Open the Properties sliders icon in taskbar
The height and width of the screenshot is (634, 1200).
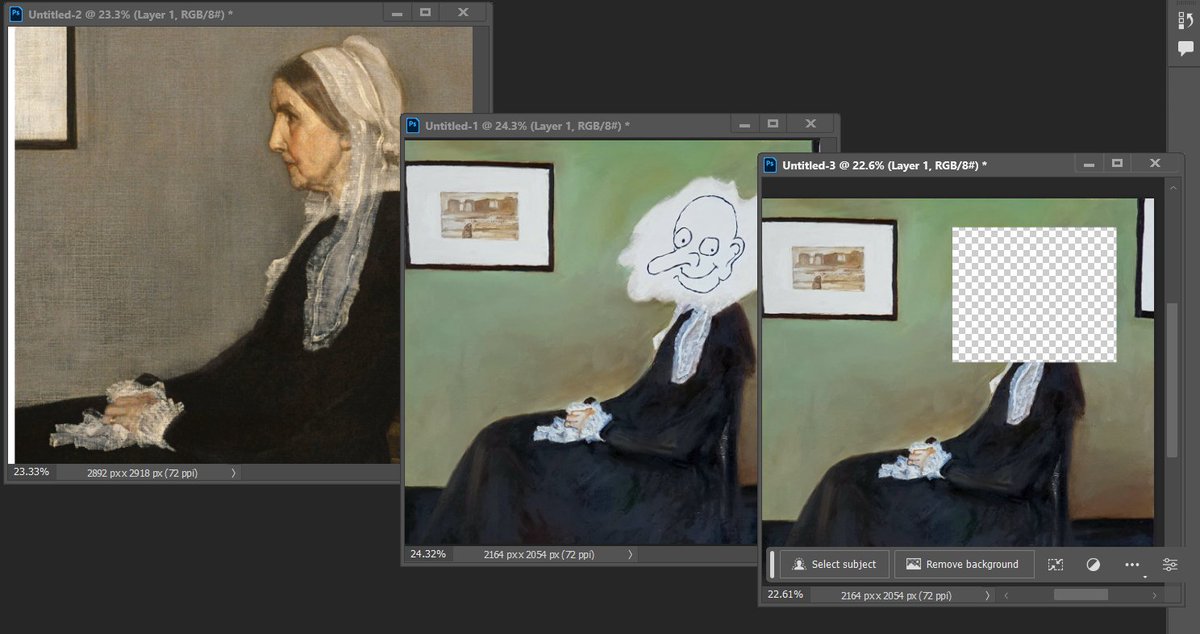point(1170,564)
